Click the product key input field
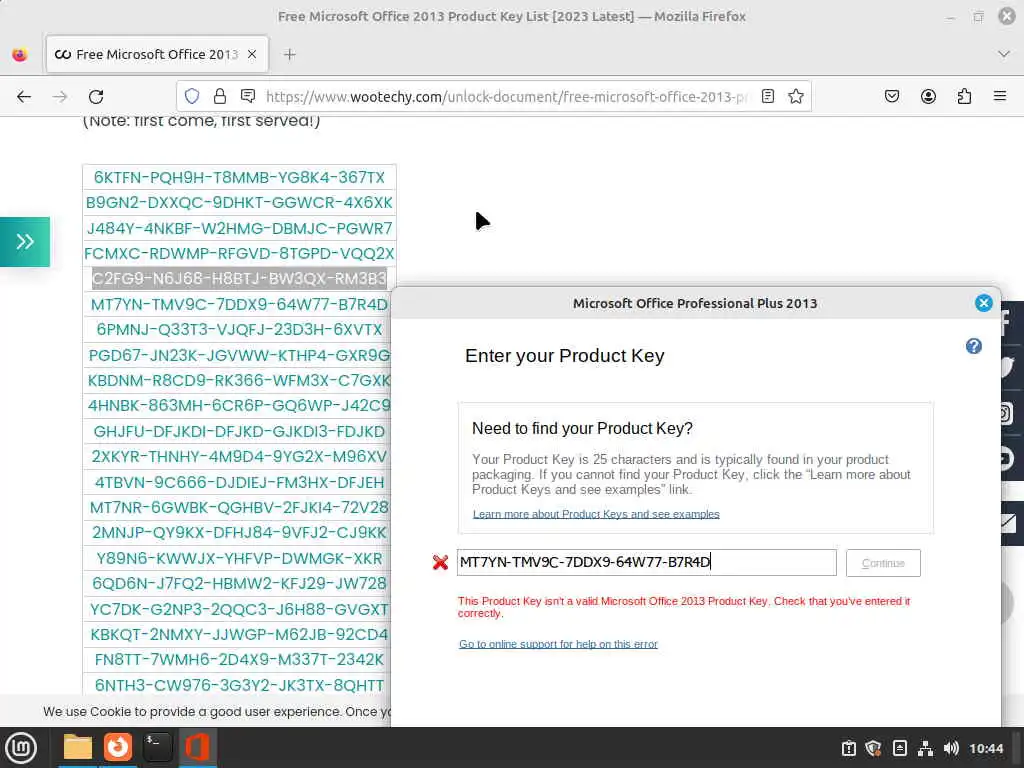The width and height of the screenshot is (1024, 768). click(x=647, y=562)
